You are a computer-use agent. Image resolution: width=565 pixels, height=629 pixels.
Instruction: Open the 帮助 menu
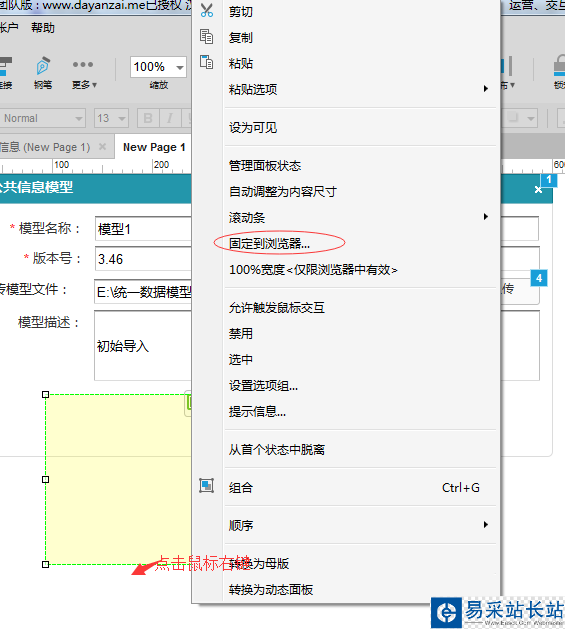coord(43,28)
